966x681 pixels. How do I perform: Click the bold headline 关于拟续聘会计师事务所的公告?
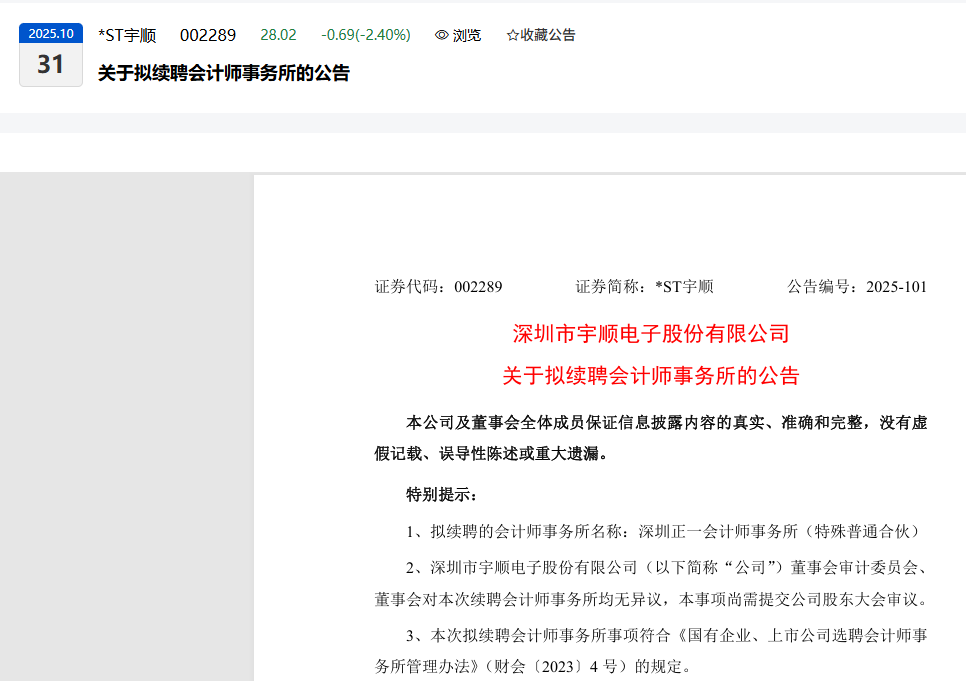[224, 73]
